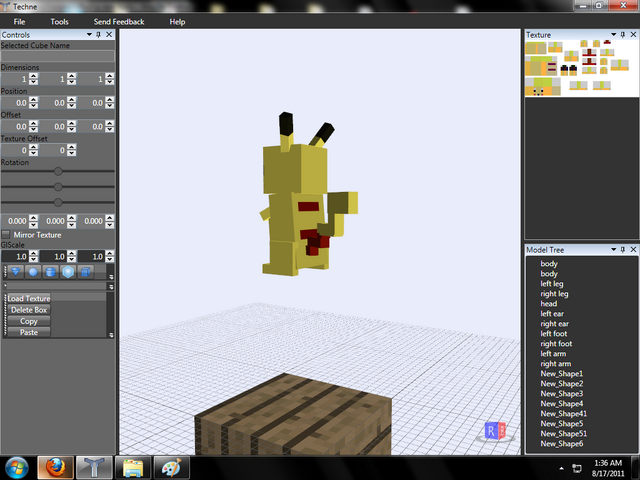Viewport: 640px width, 480px height.
Task: Click the view orientation cube in the viewport
Action: (495, 431)
